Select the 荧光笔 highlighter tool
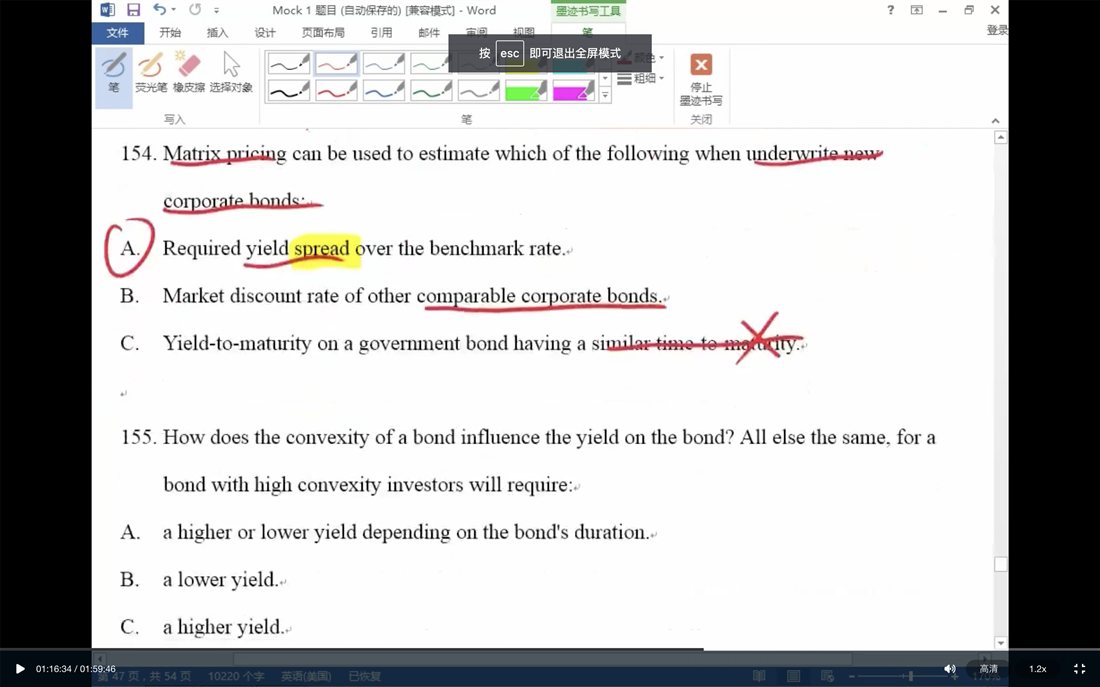1100x687 pixels. coord(151,72)
